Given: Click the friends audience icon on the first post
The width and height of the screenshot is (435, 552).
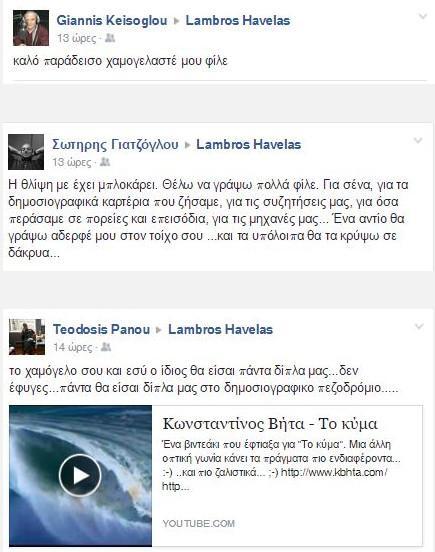Looking at the screenshot, I should (110, 38).
